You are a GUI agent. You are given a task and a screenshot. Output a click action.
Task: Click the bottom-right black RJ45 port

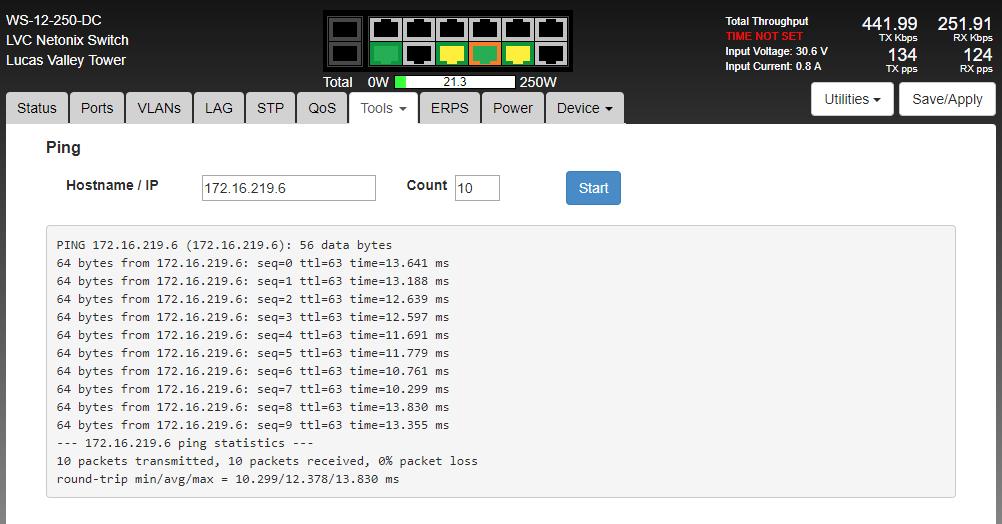(x=550, y=54)
